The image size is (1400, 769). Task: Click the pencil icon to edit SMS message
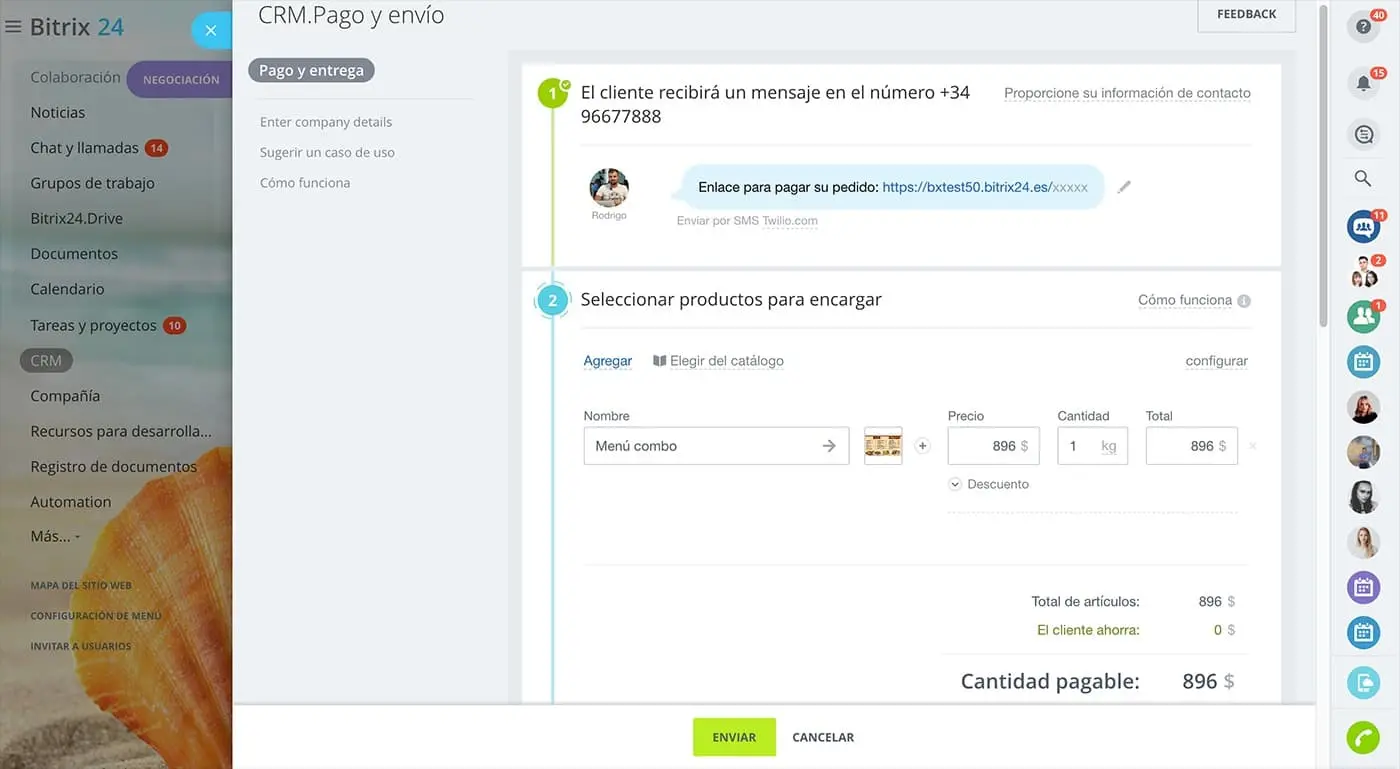[x=1124, y=187]
